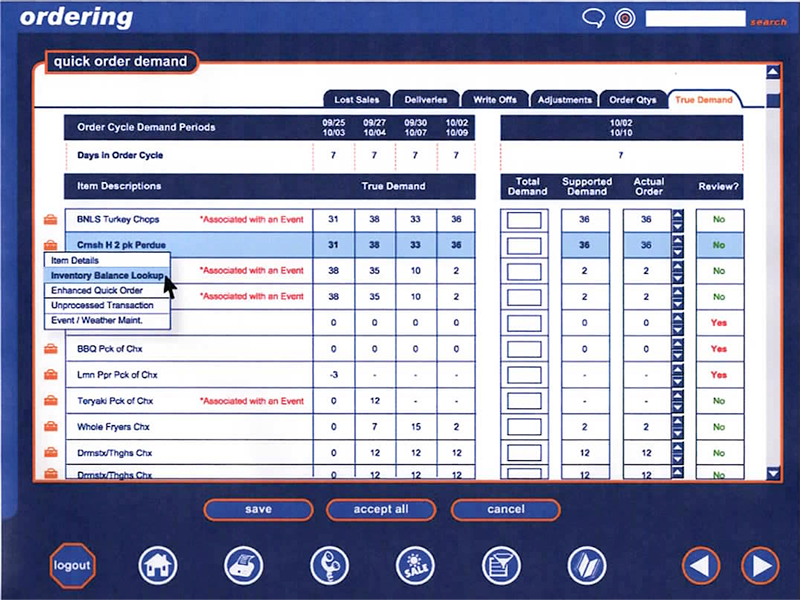Image resolution: width=800 pixels, height=601 pixels.
Task: Adjust Actual Order stepper for Whole Fryers Chx
Action: tap(678, 428)
